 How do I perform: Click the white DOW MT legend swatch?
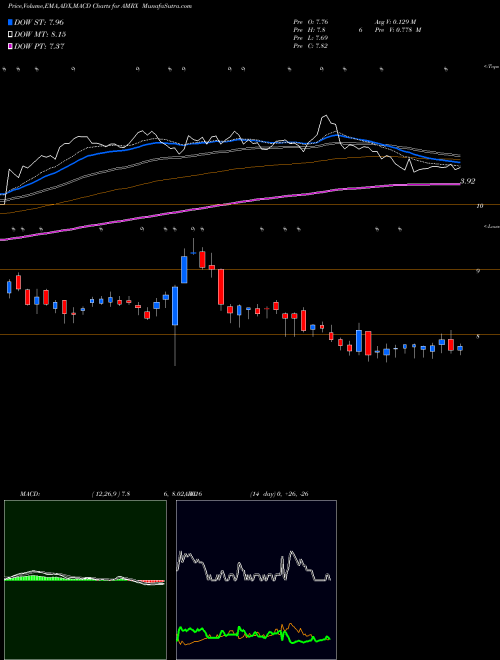point(10,35)
